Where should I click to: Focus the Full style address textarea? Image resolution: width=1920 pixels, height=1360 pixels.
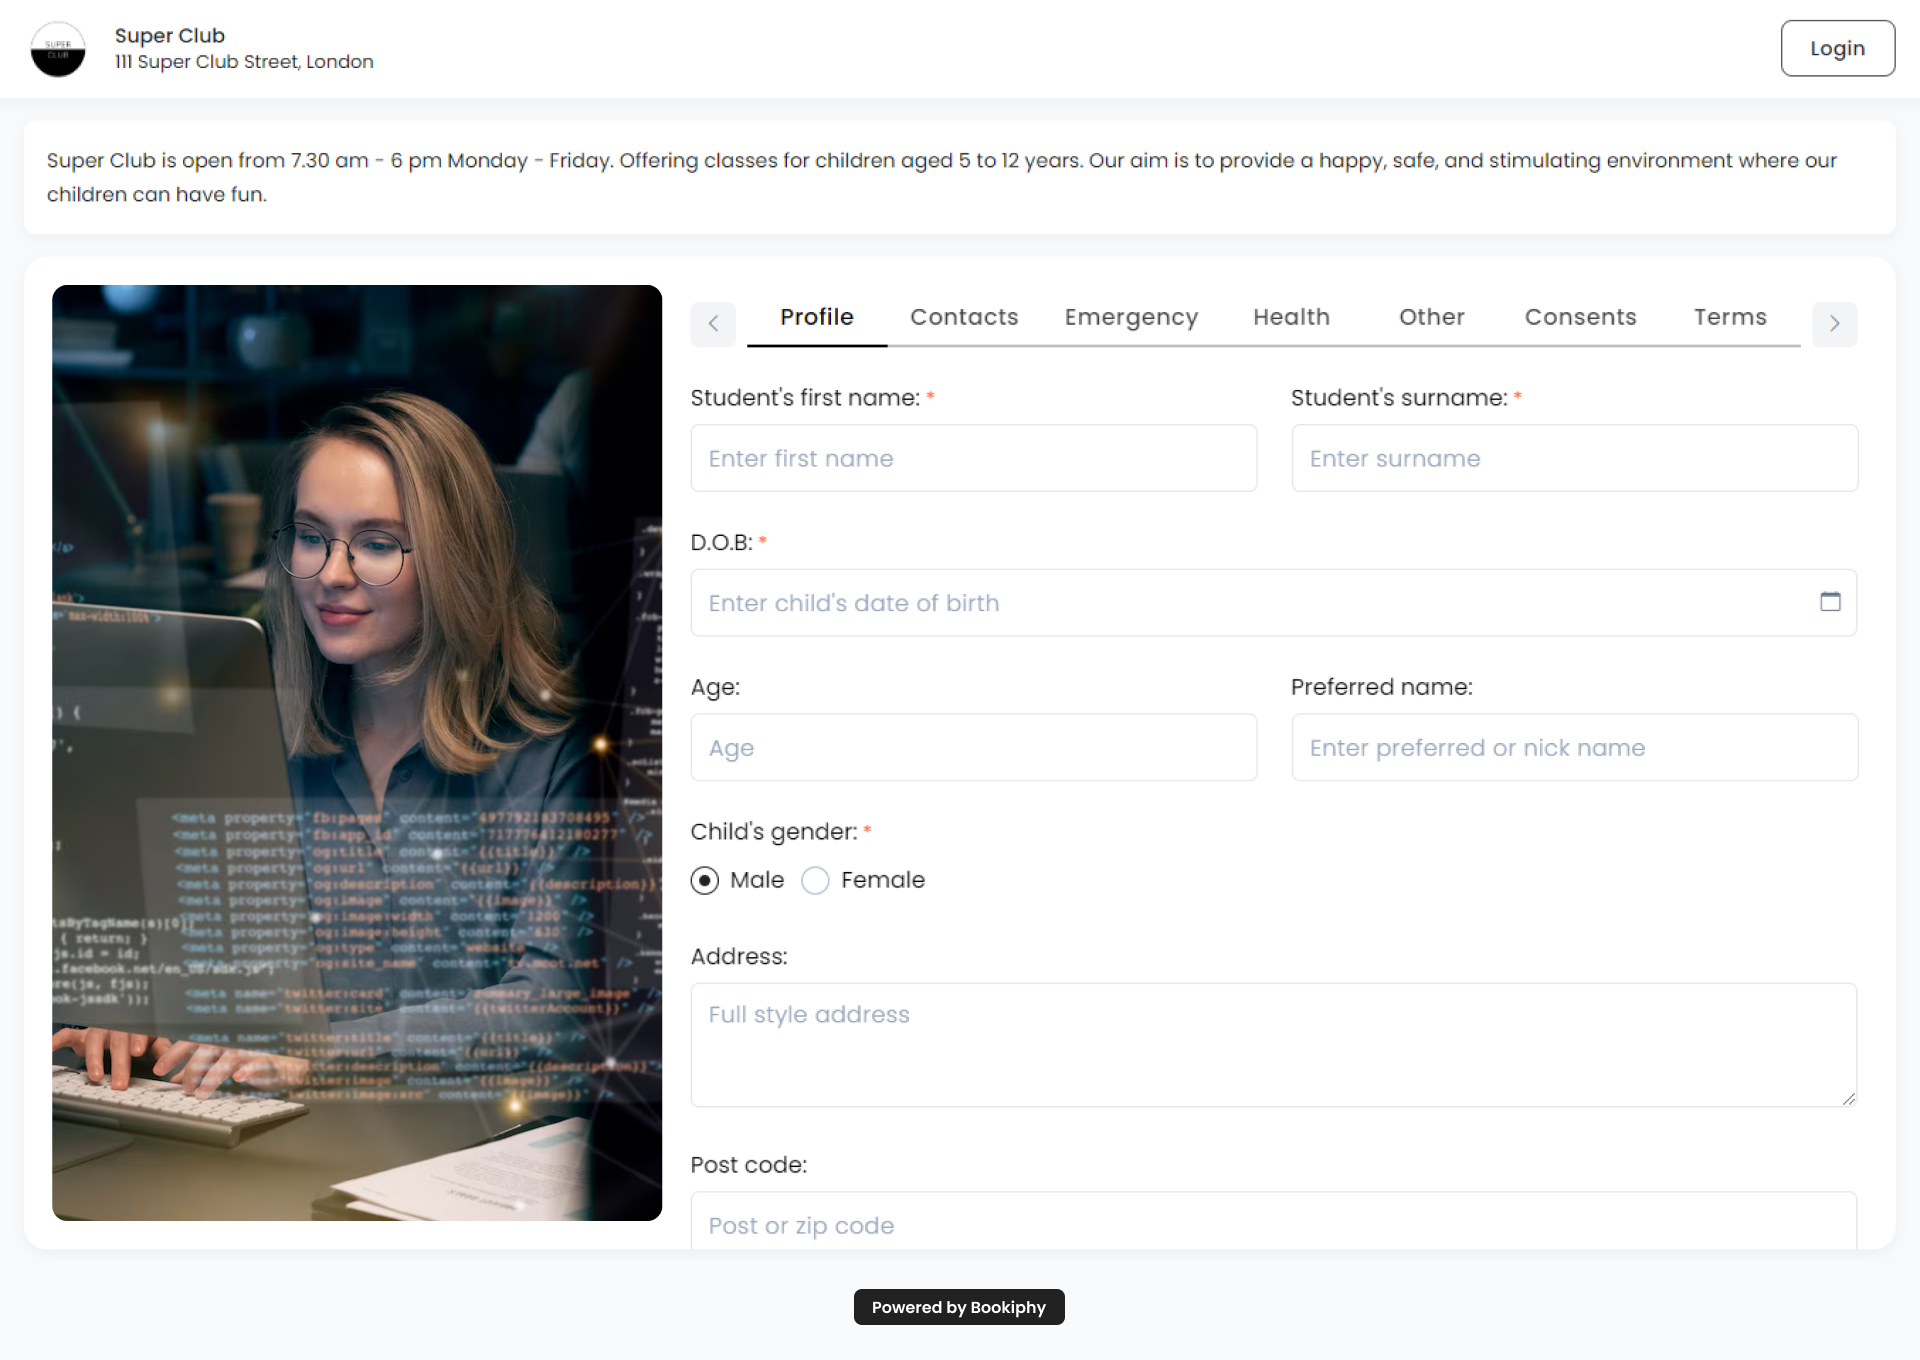point(1272,1044)
